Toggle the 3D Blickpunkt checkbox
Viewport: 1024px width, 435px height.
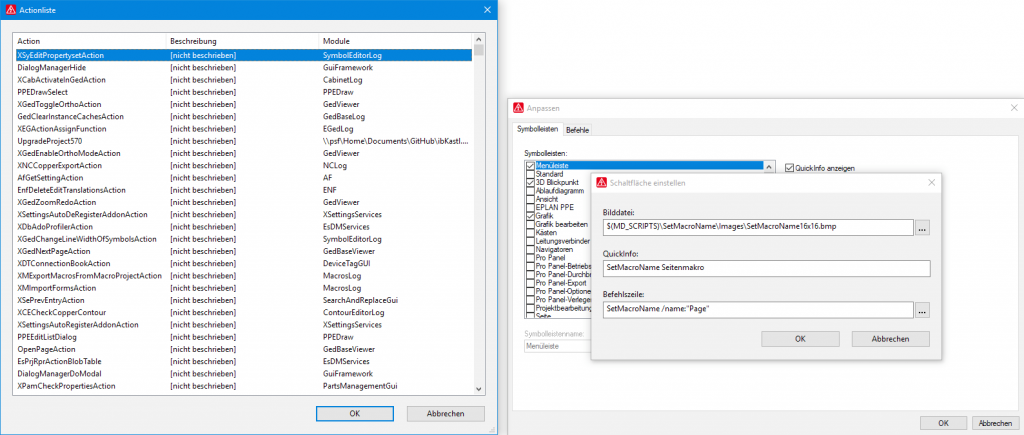[x=530, y=182]
